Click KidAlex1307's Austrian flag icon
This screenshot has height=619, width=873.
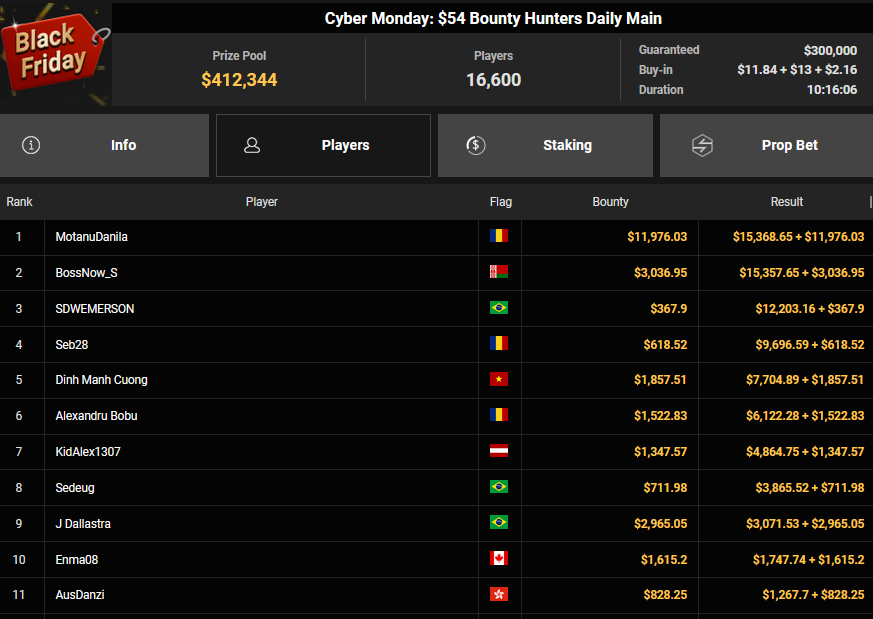pyautogui.click(x=498, y=451)
